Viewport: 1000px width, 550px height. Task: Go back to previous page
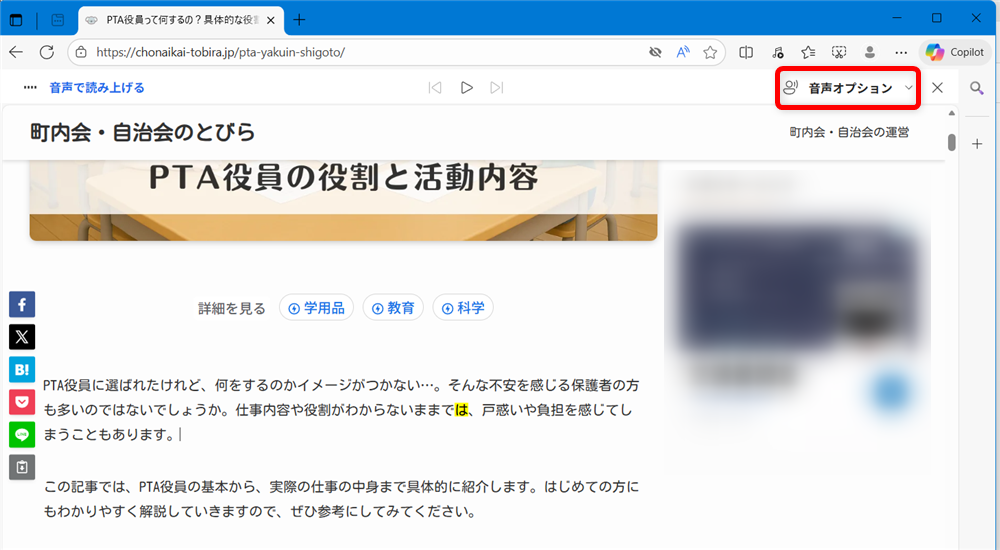coord(17,52)
